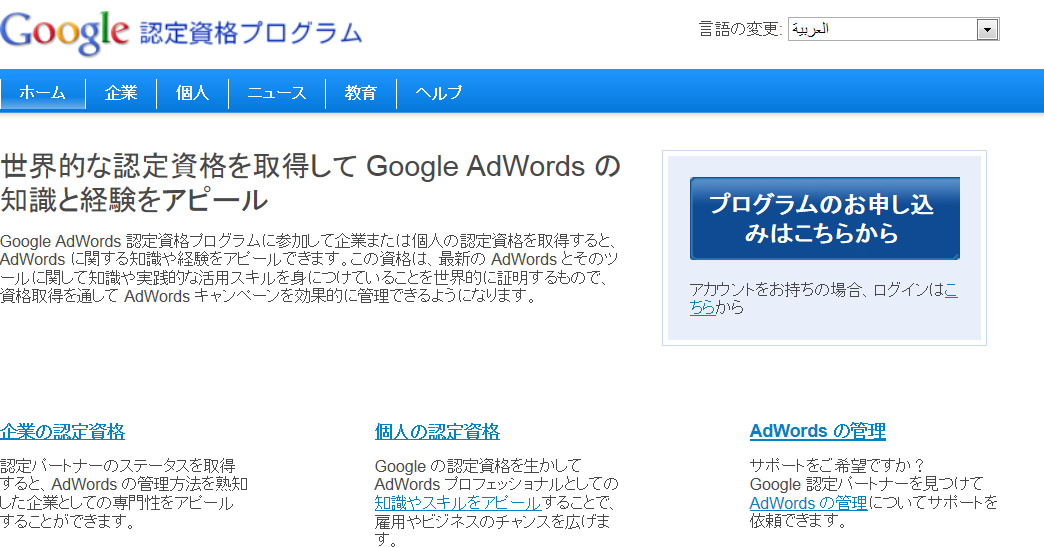The width and height of the screenshot is (1044, 548).
Task: Click the 知識やスキルをアピール link
Action: (x=458, y=503)
